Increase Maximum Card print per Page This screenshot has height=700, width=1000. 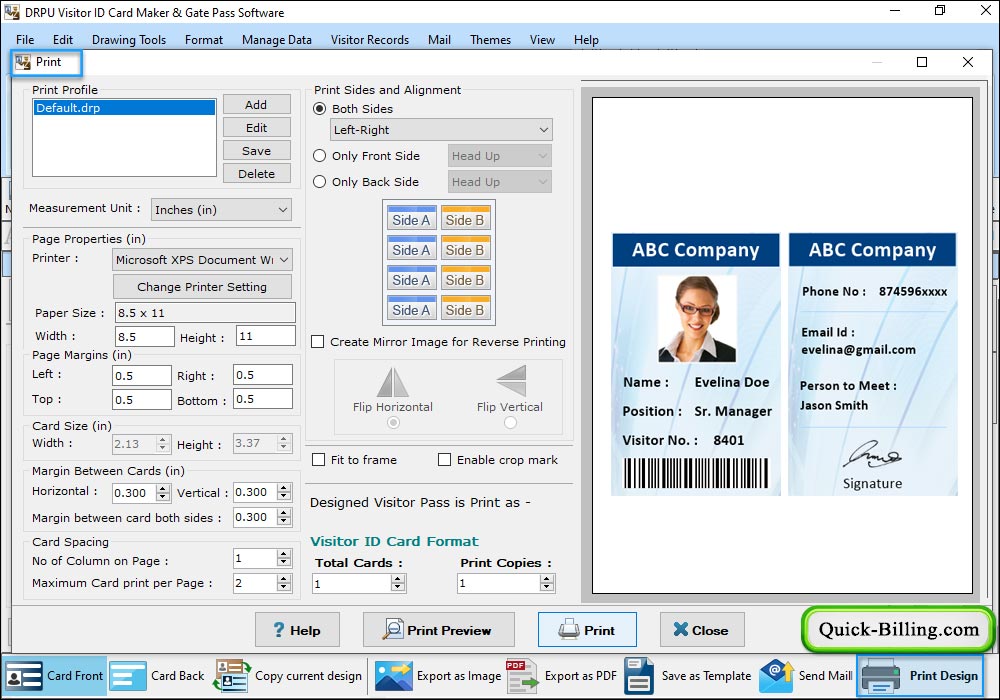284,578
